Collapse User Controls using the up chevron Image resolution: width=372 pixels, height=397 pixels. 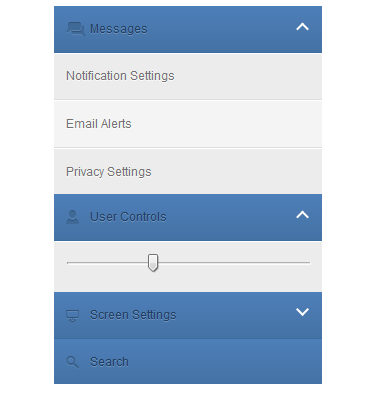click(x=302, y=215)
